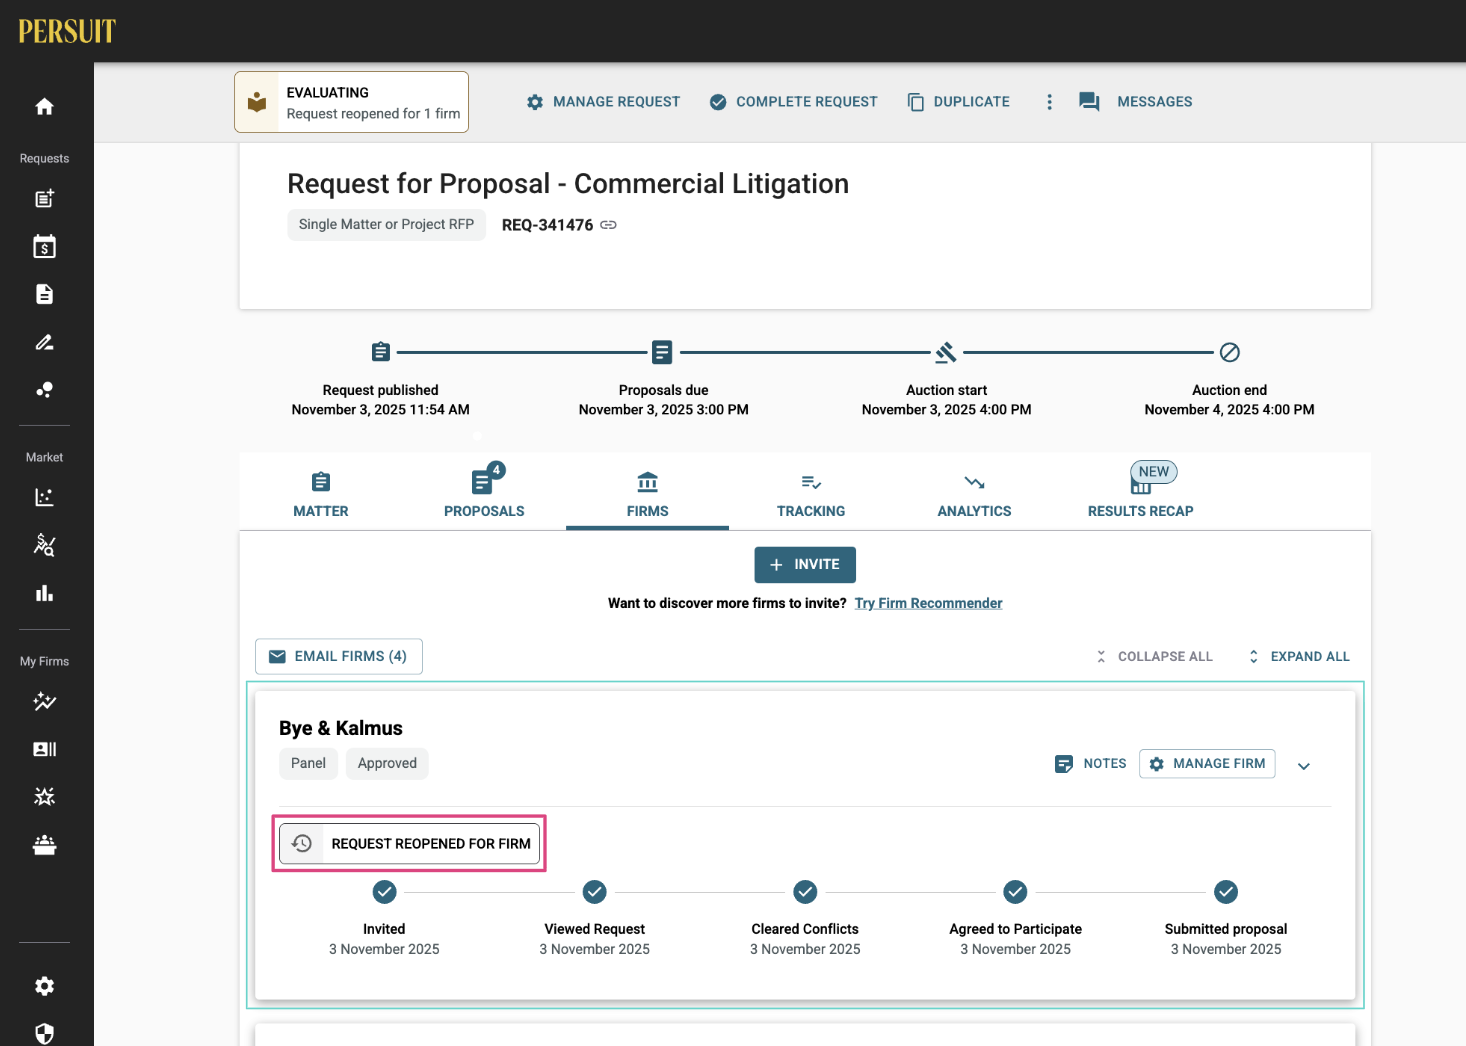Click the Manage Request button

(x=603, y=102)
